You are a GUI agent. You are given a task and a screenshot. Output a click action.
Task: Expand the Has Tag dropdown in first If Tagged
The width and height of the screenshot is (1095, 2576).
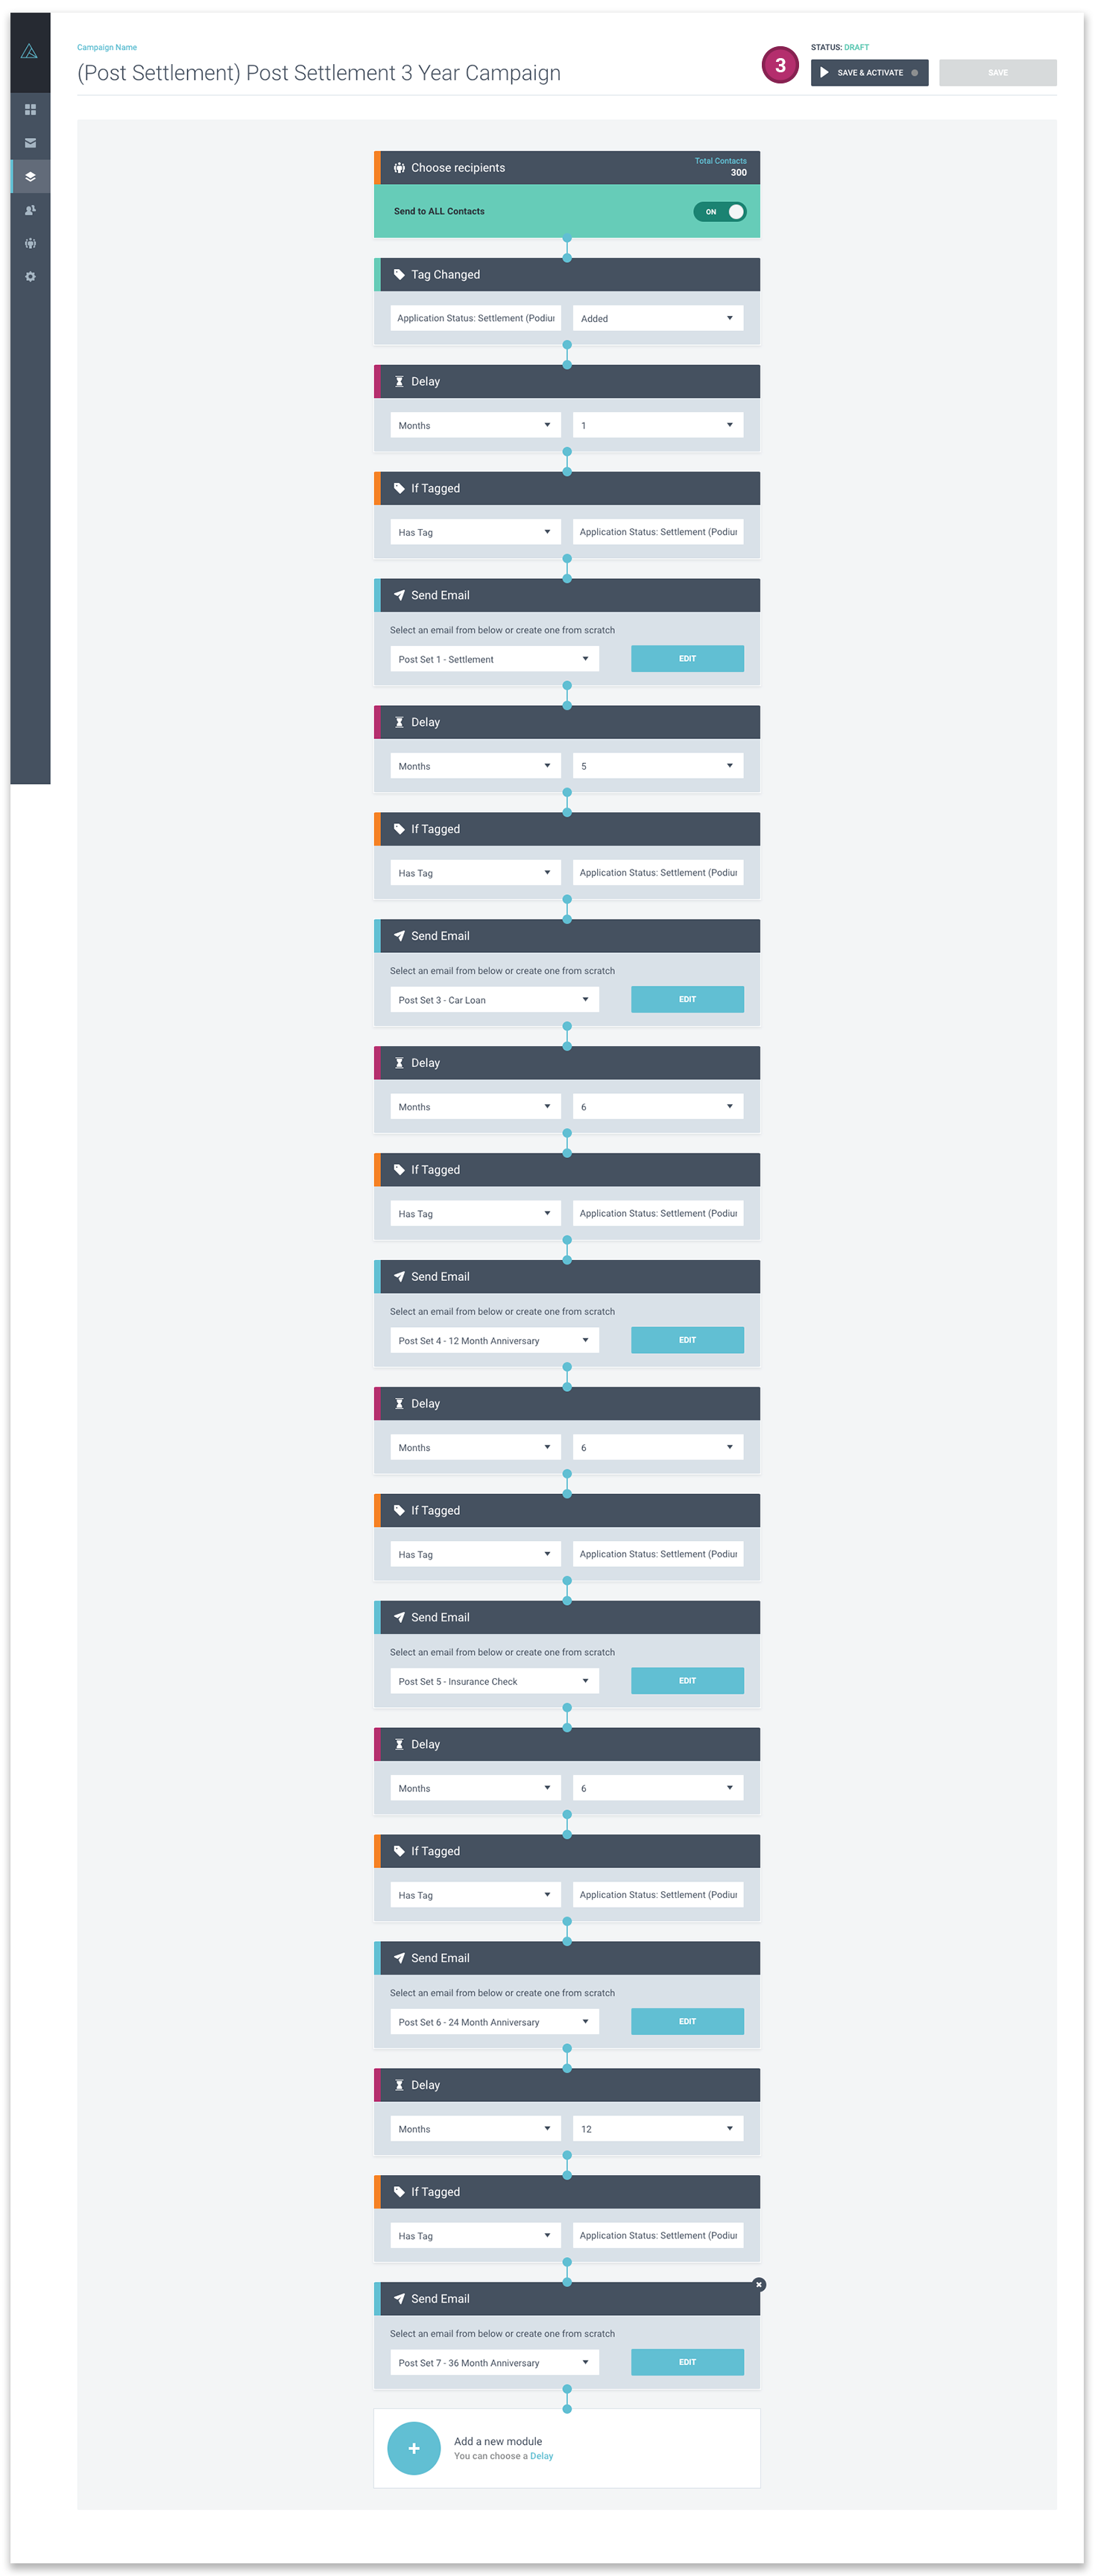475,531
